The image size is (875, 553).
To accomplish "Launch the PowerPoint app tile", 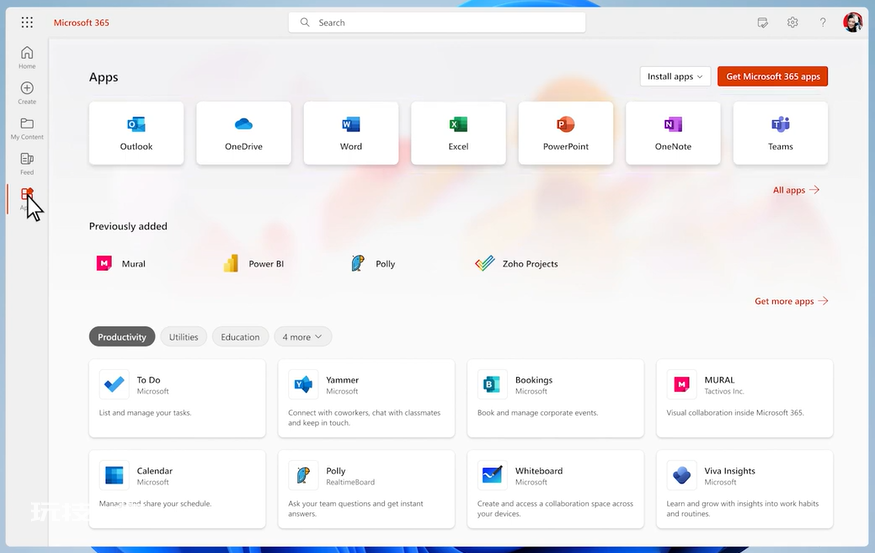I will pyautogui.click(x=566, y=133).
